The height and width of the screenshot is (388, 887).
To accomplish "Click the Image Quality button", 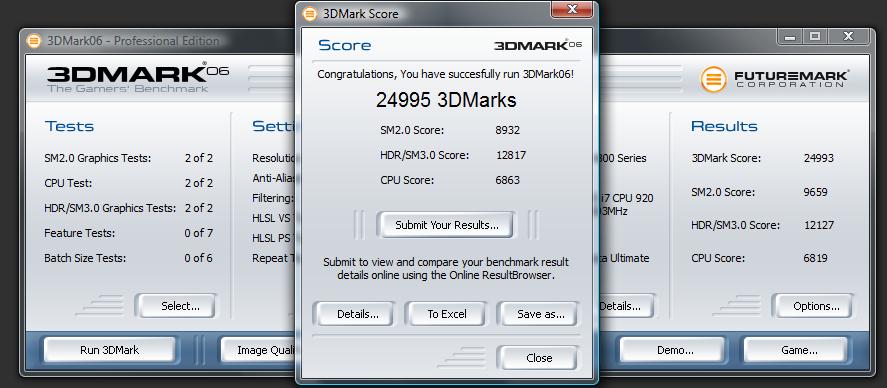I will click(259, 350).
